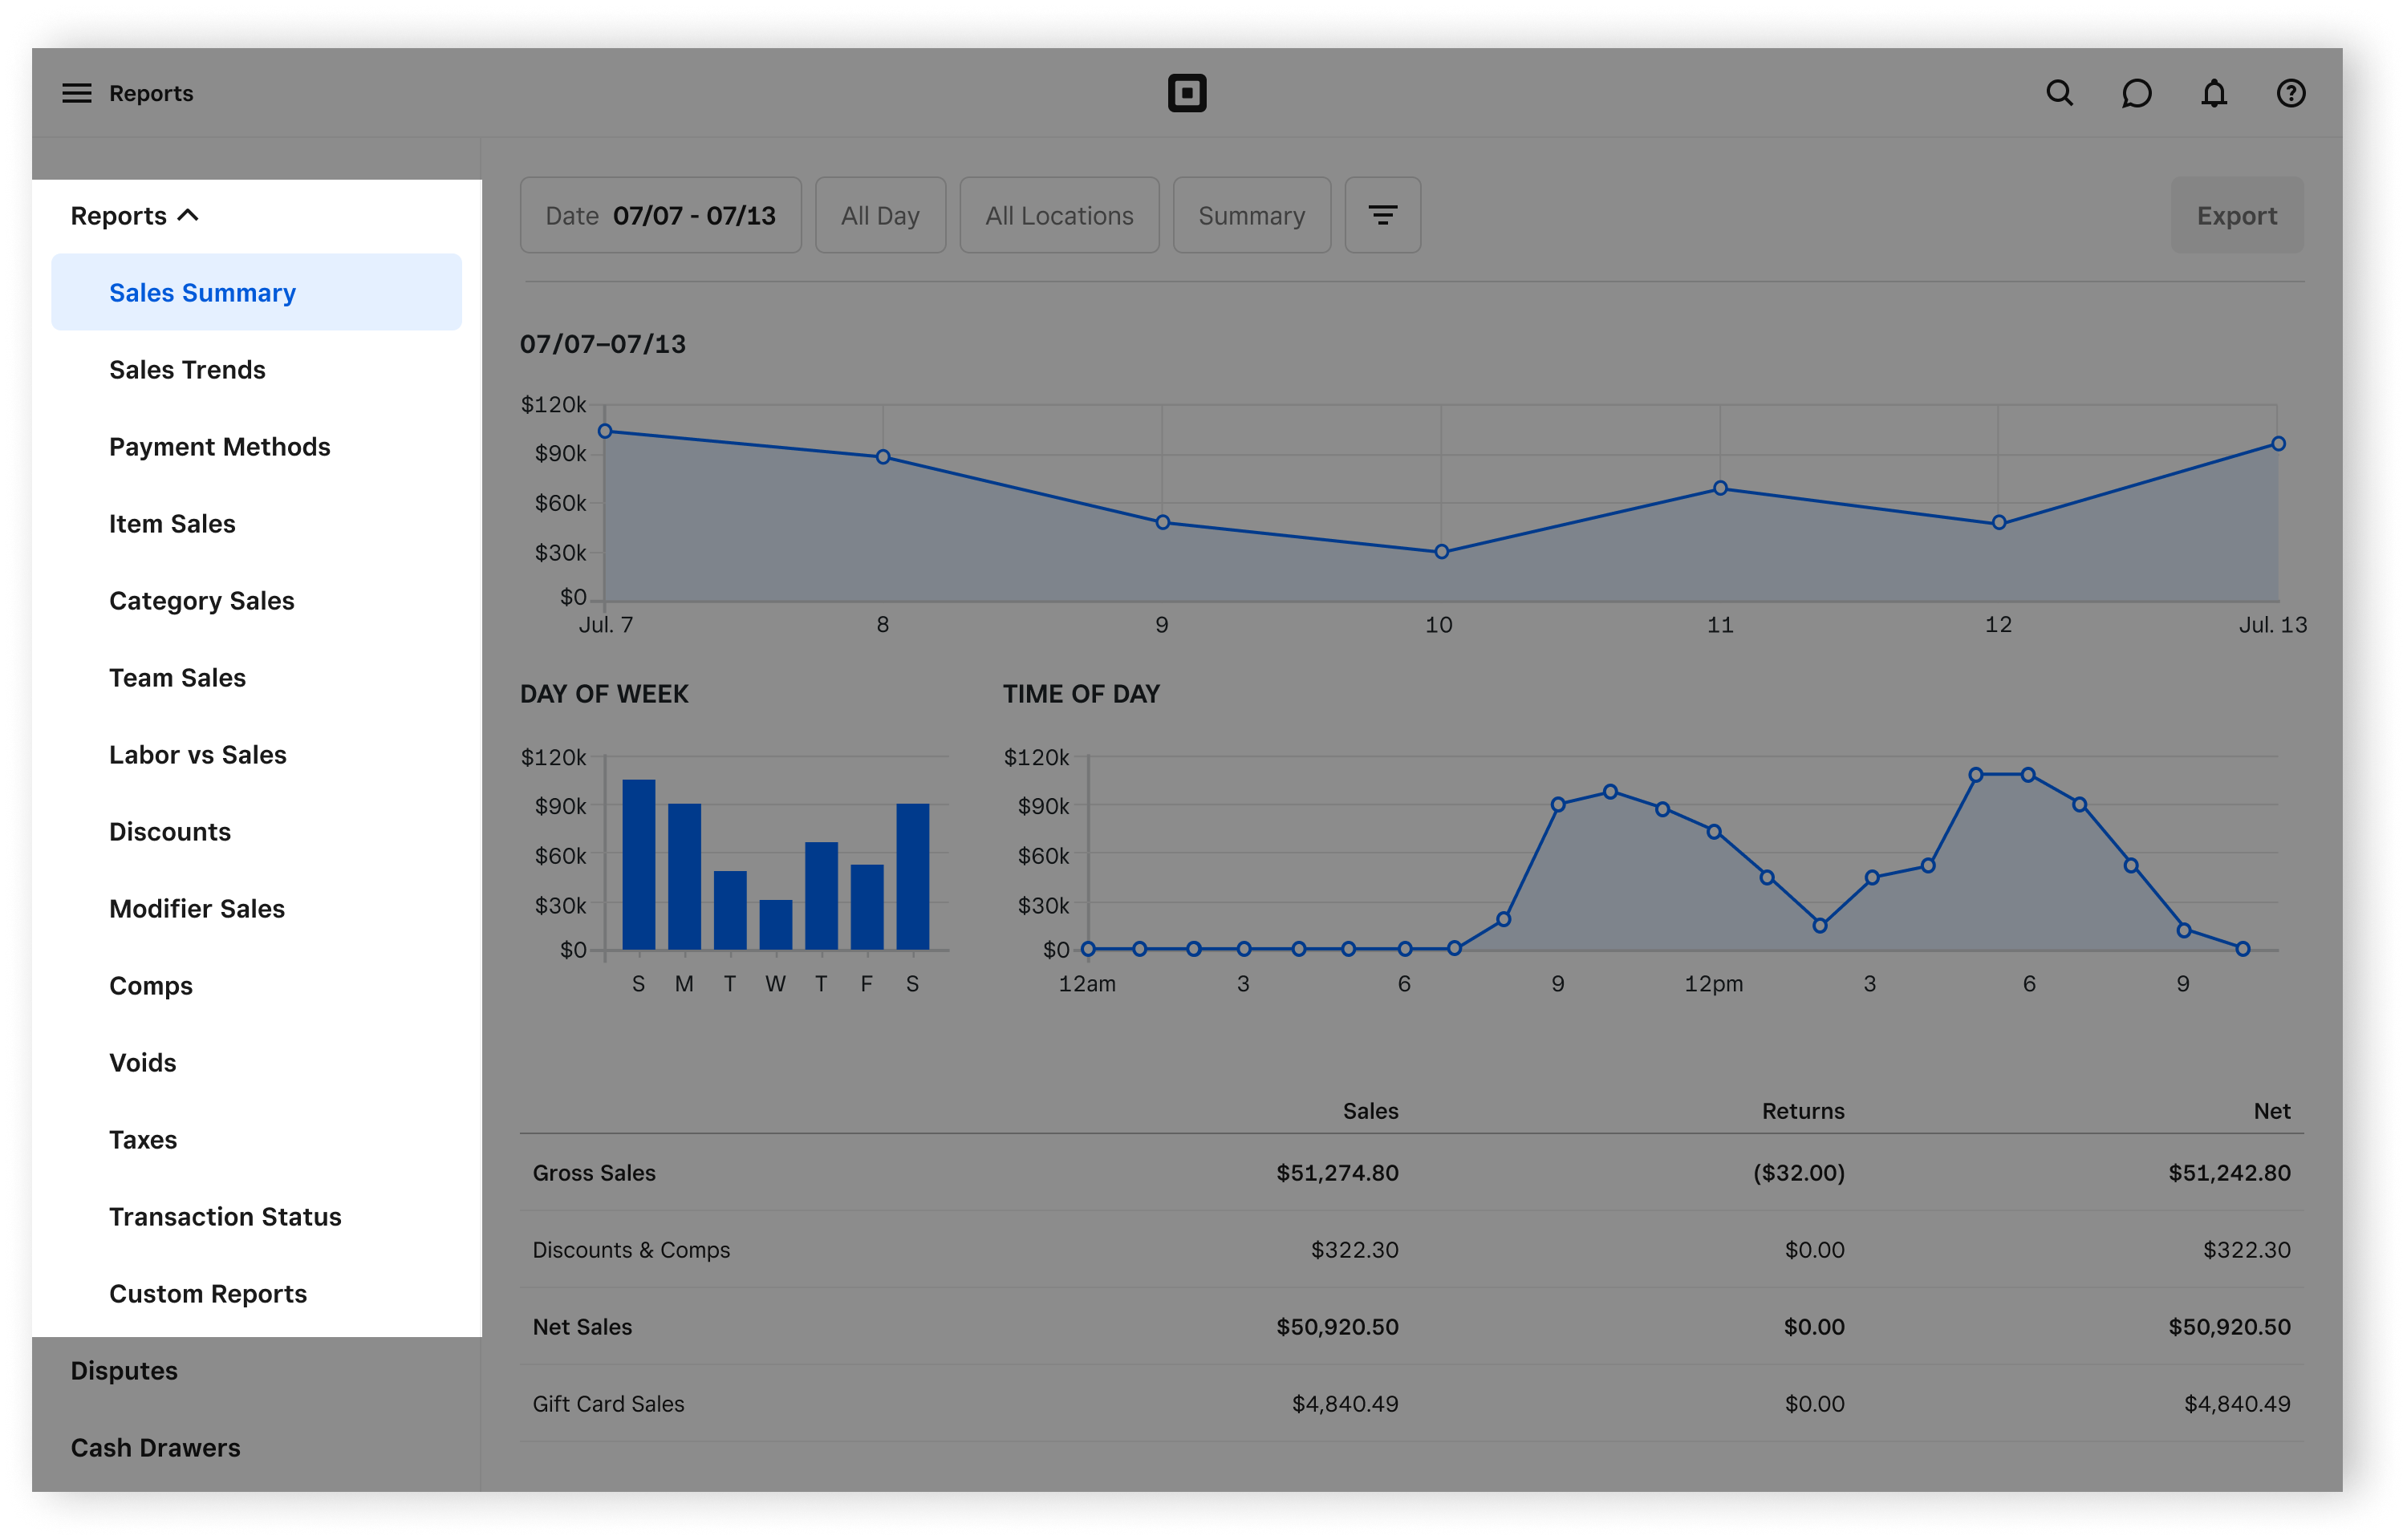Click the Square logo icon
Image resolution: width=2407 pixels, height=1540 pixels.
(1187, 93)
